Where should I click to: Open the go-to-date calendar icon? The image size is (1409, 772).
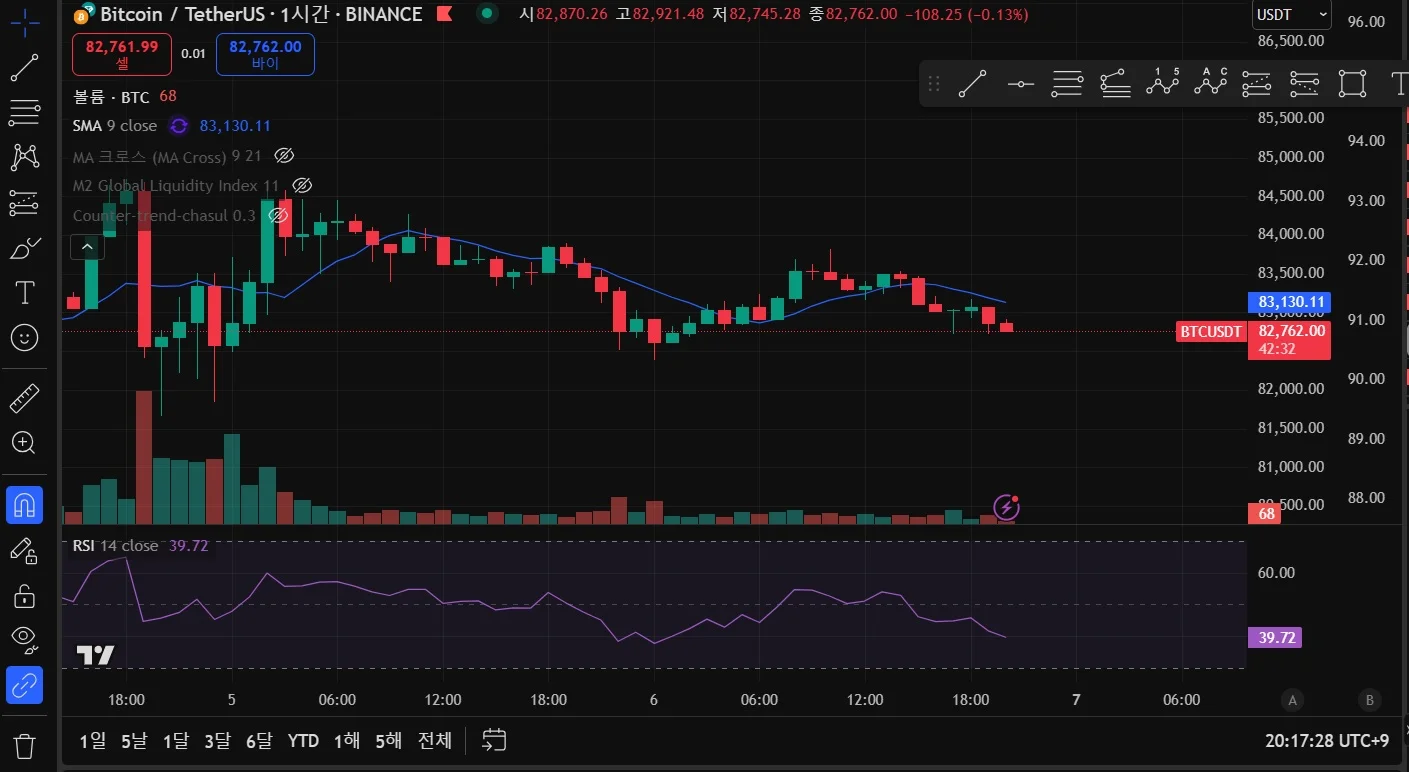tap(494, 740)
